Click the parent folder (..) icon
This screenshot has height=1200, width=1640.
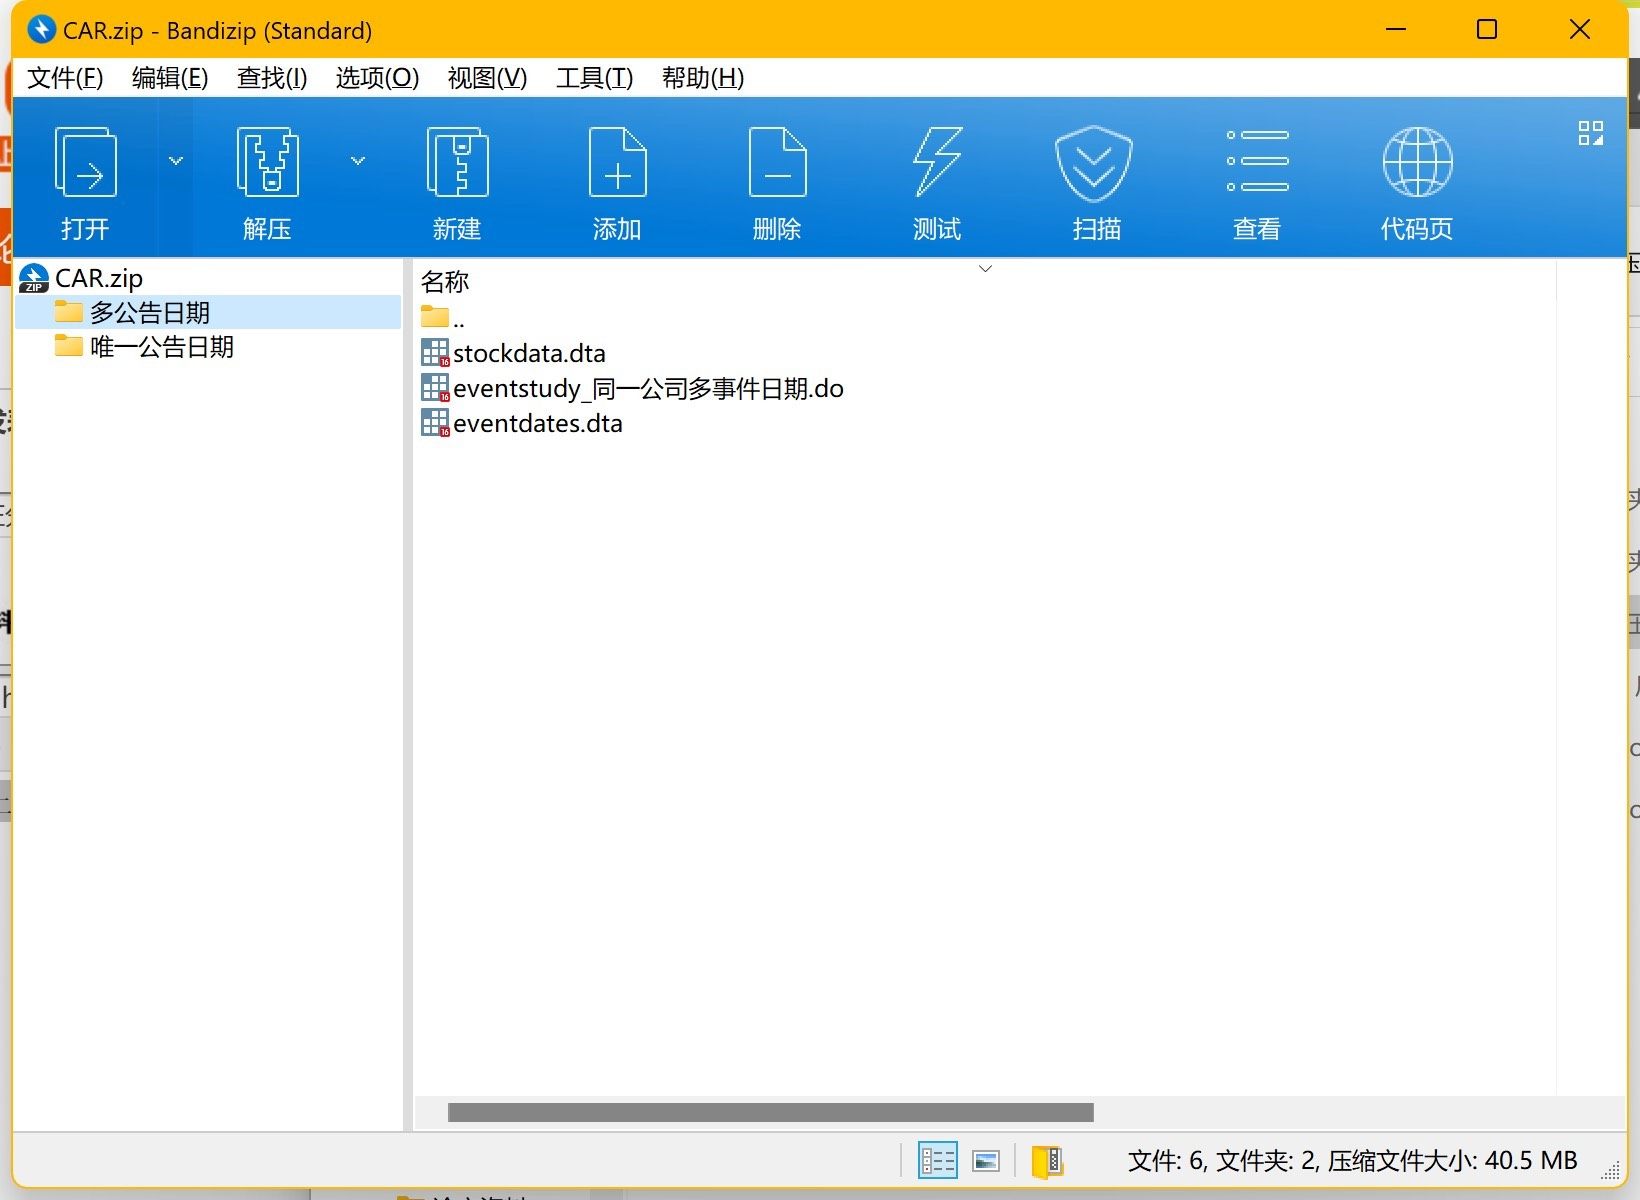(x=435, y=317)
